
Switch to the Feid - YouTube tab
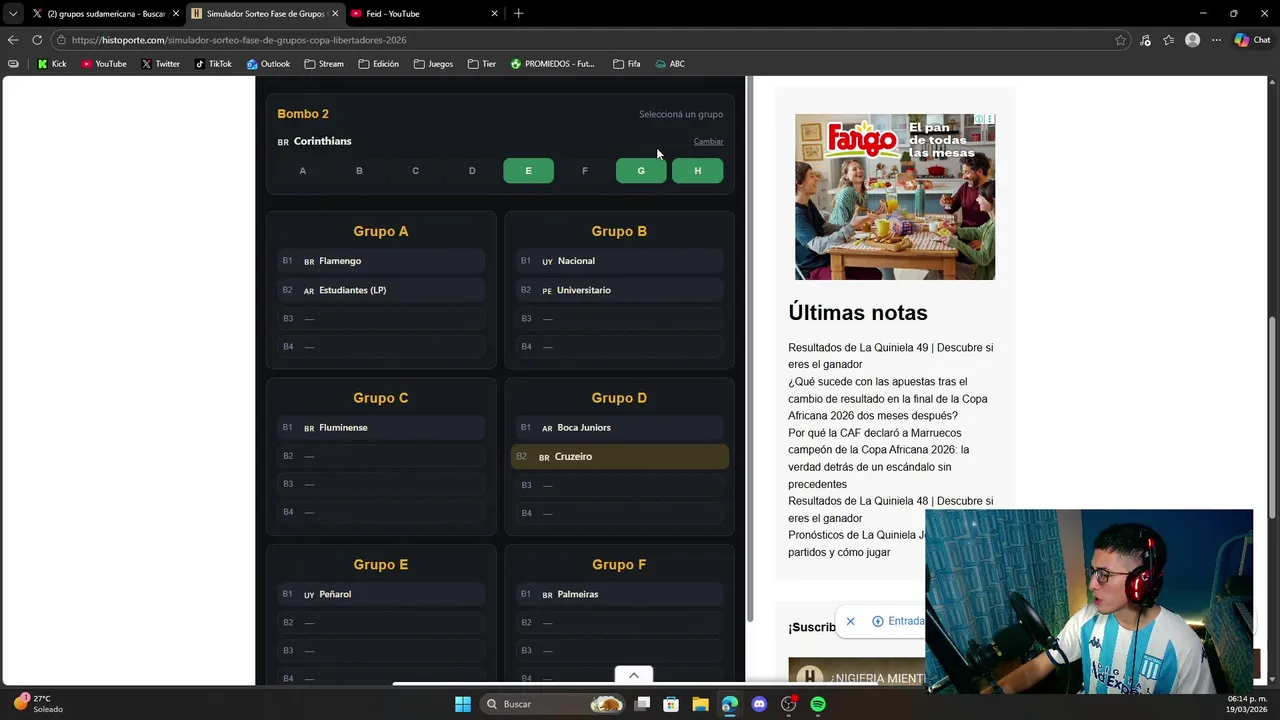click(x=425, y=14)
